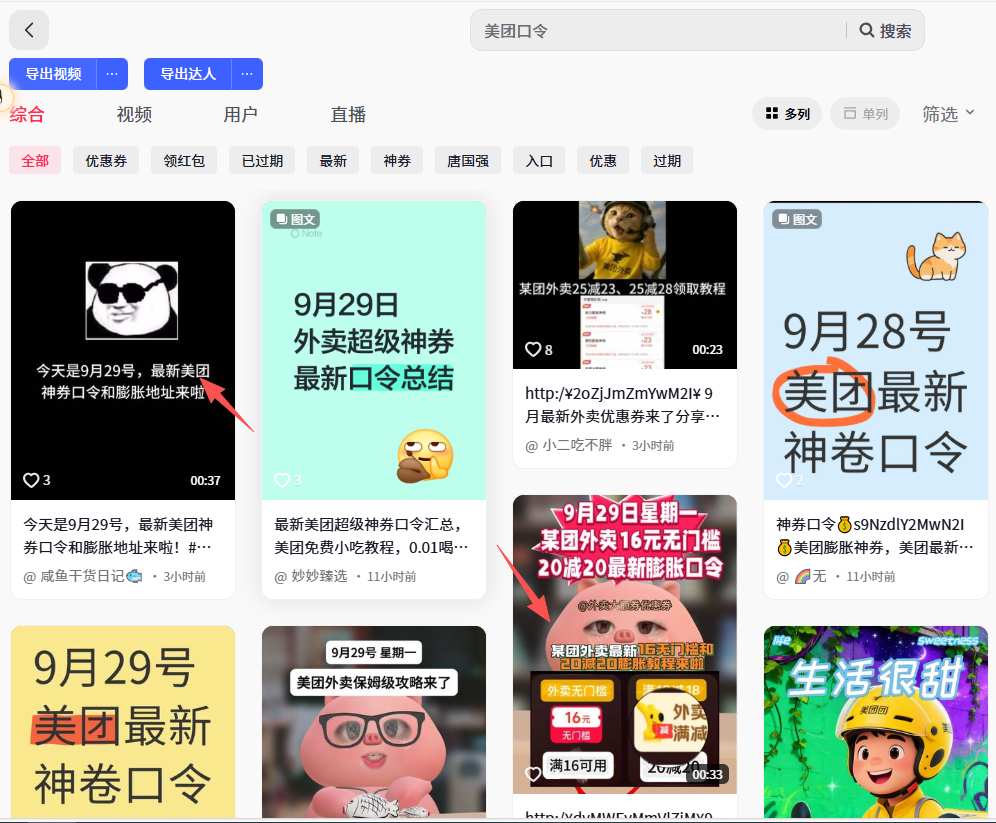The height and width of the screenshot is (823, 996).
Task: Select the 优惠券 filter chip
Action: [105, 159]
